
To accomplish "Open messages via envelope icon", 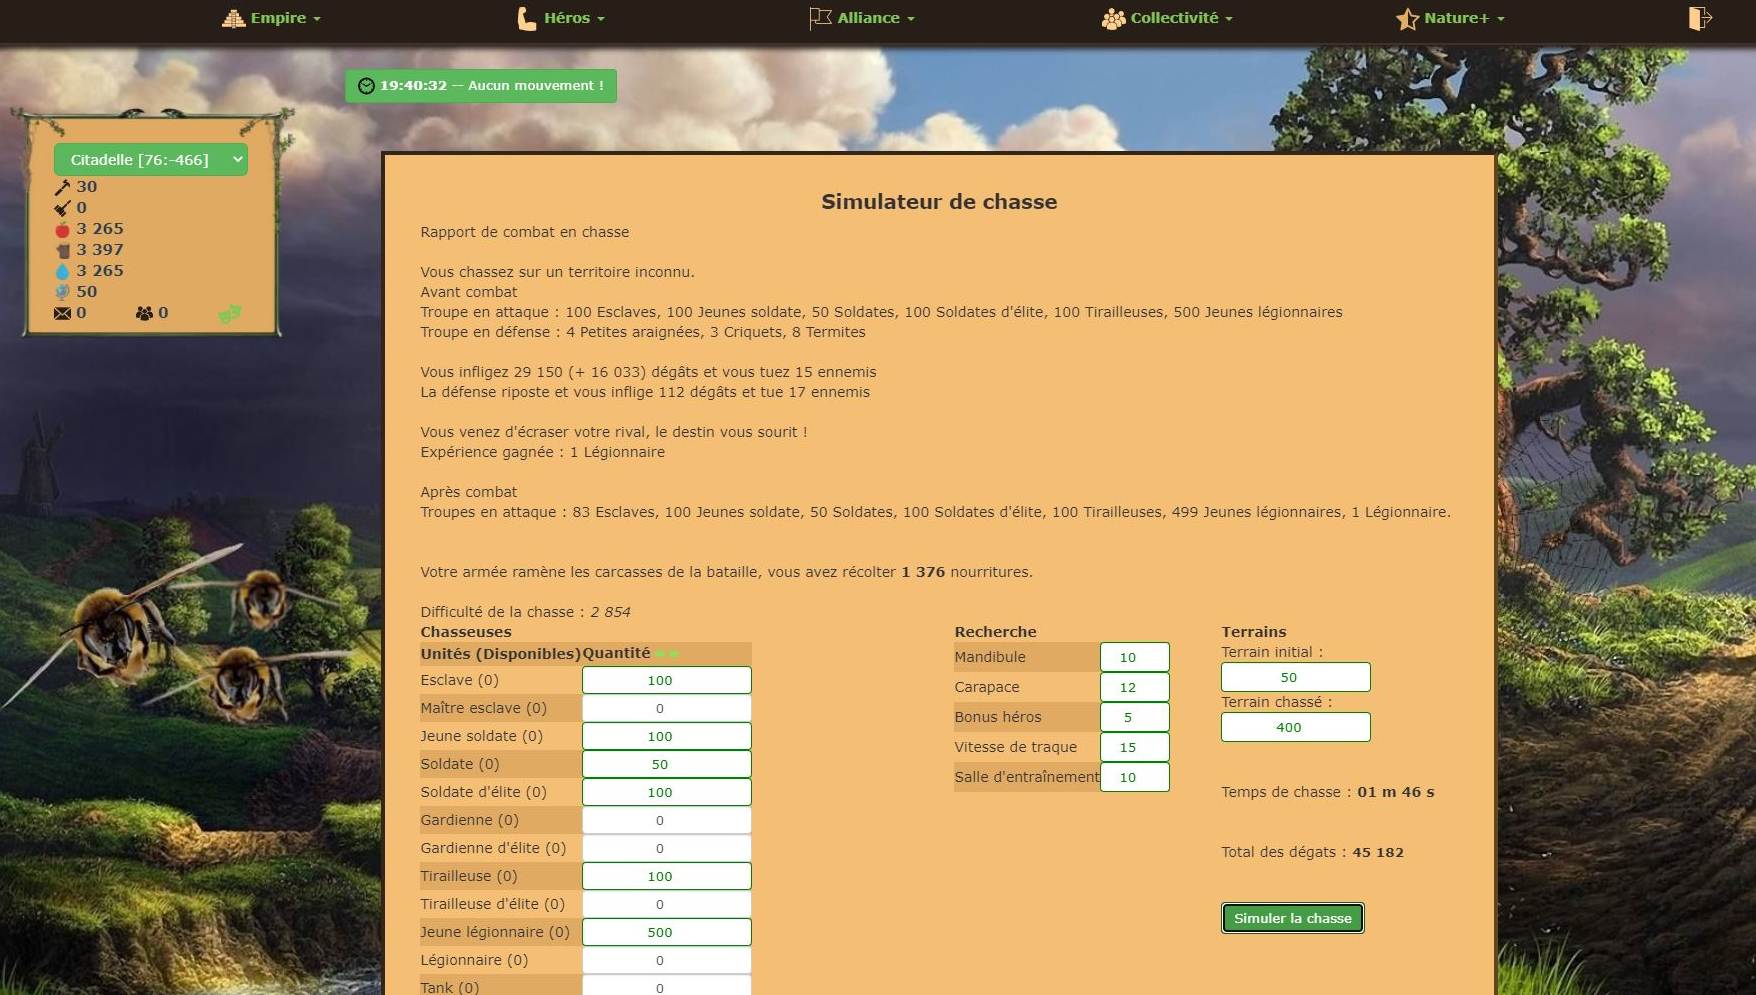I will [62, 313].
